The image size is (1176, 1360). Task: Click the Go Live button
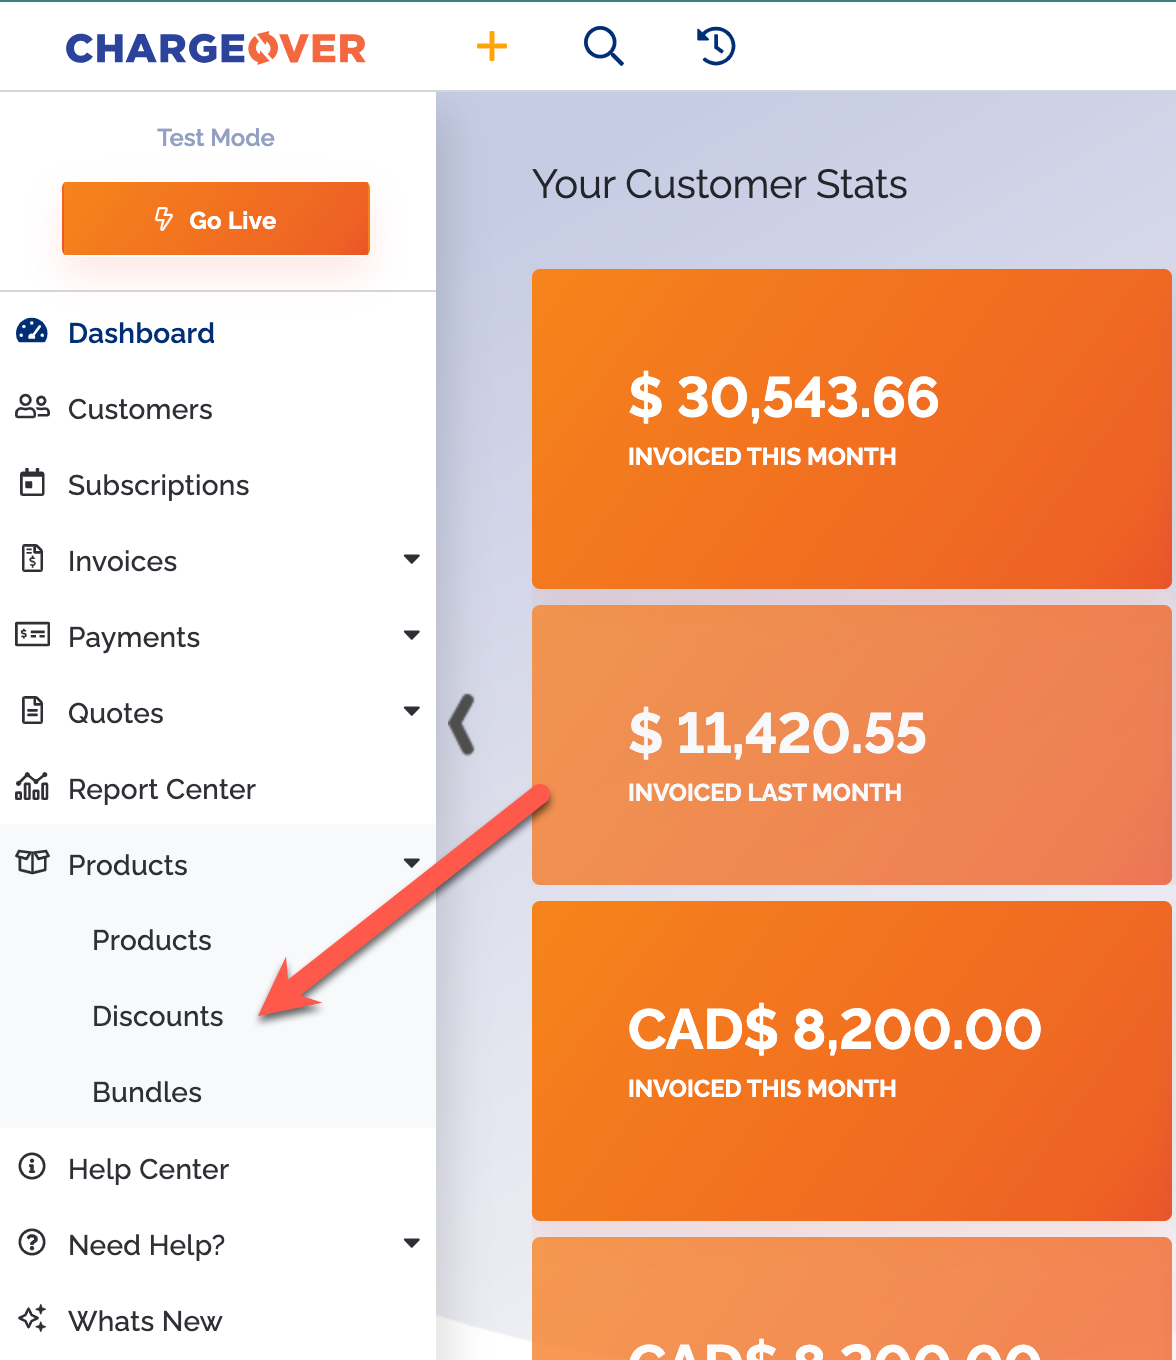216,219
